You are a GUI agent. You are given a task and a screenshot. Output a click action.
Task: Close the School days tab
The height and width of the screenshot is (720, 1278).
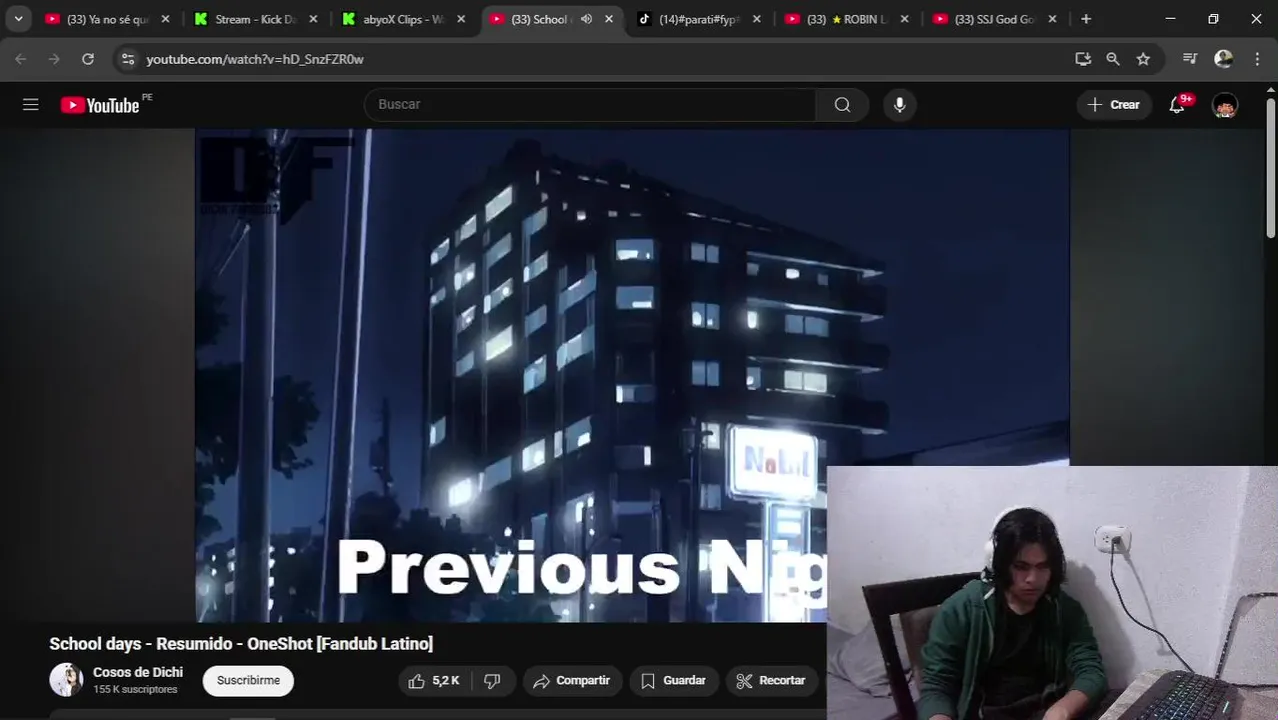(x=609, y=19)
